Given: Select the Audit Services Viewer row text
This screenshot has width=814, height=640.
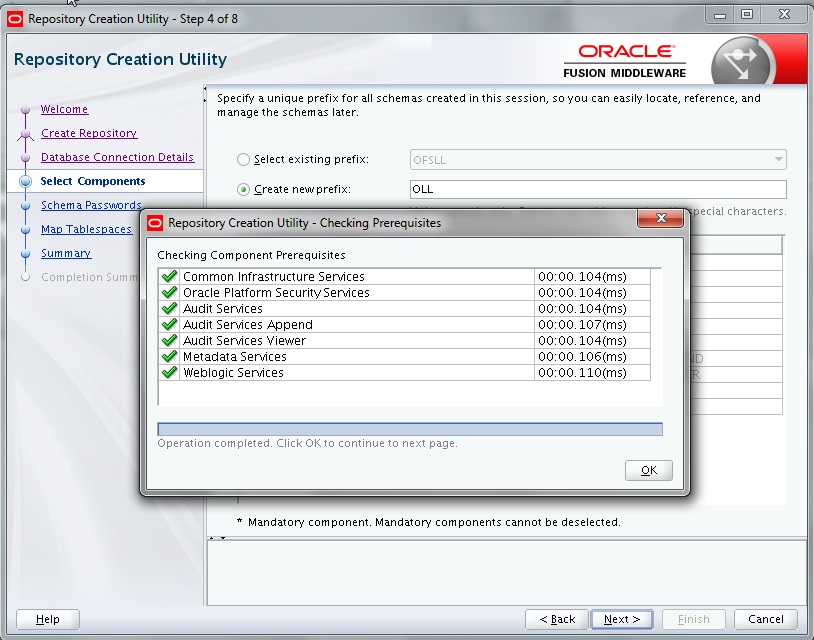Looking at the screenshot, I should pos(245,341).
